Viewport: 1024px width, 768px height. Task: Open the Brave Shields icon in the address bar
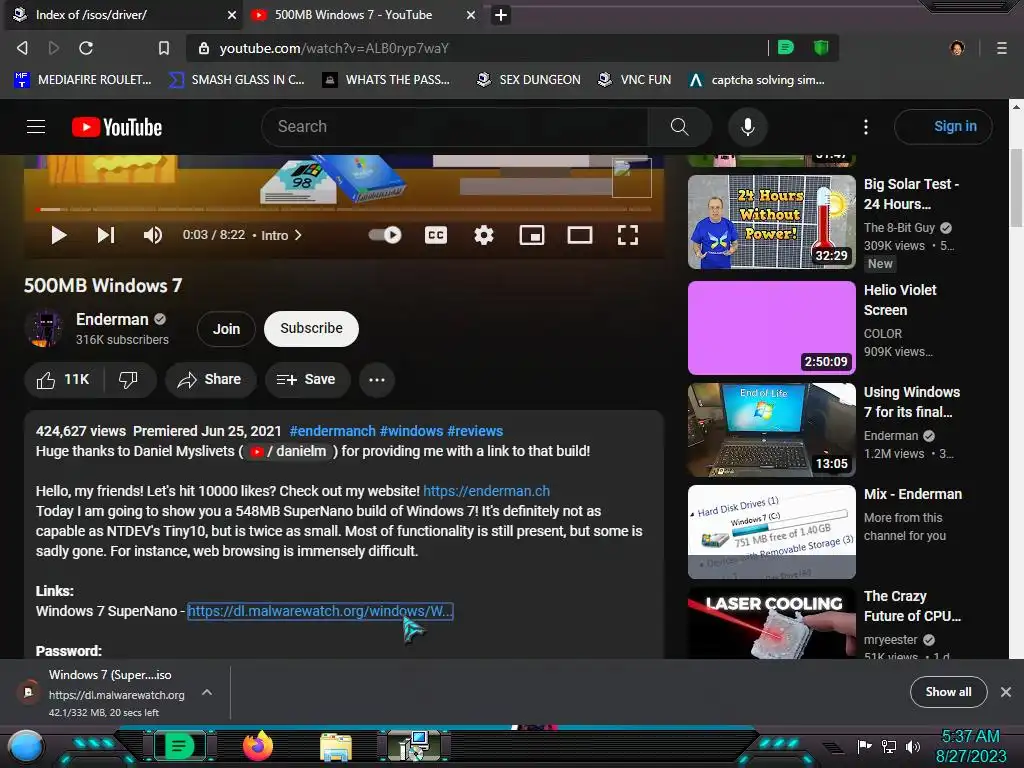pyautogui.click(x=821, y=47)
